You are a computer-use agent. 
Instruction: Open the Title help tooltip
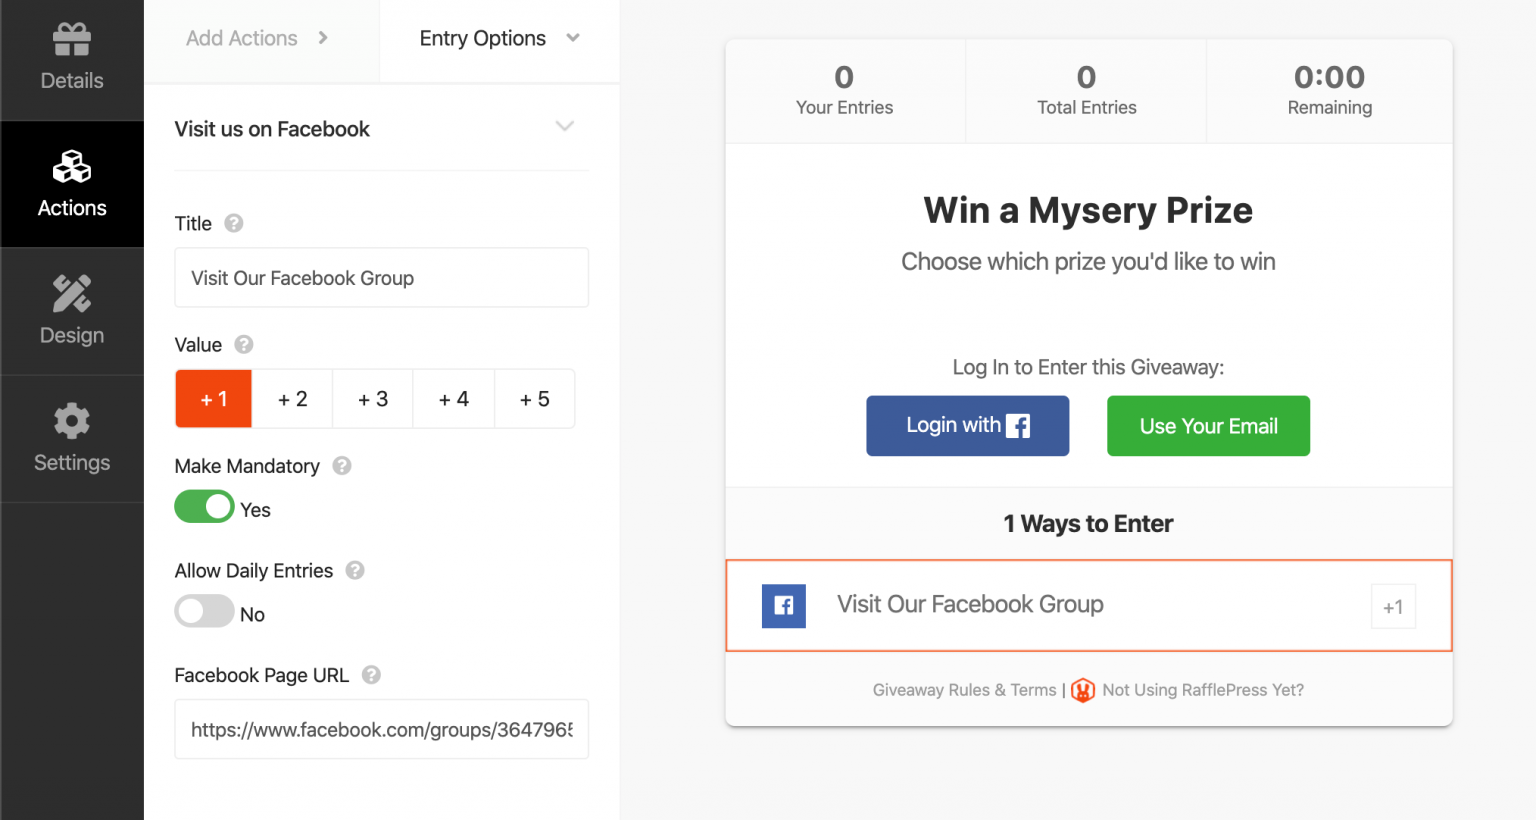[x=234, y=223]
